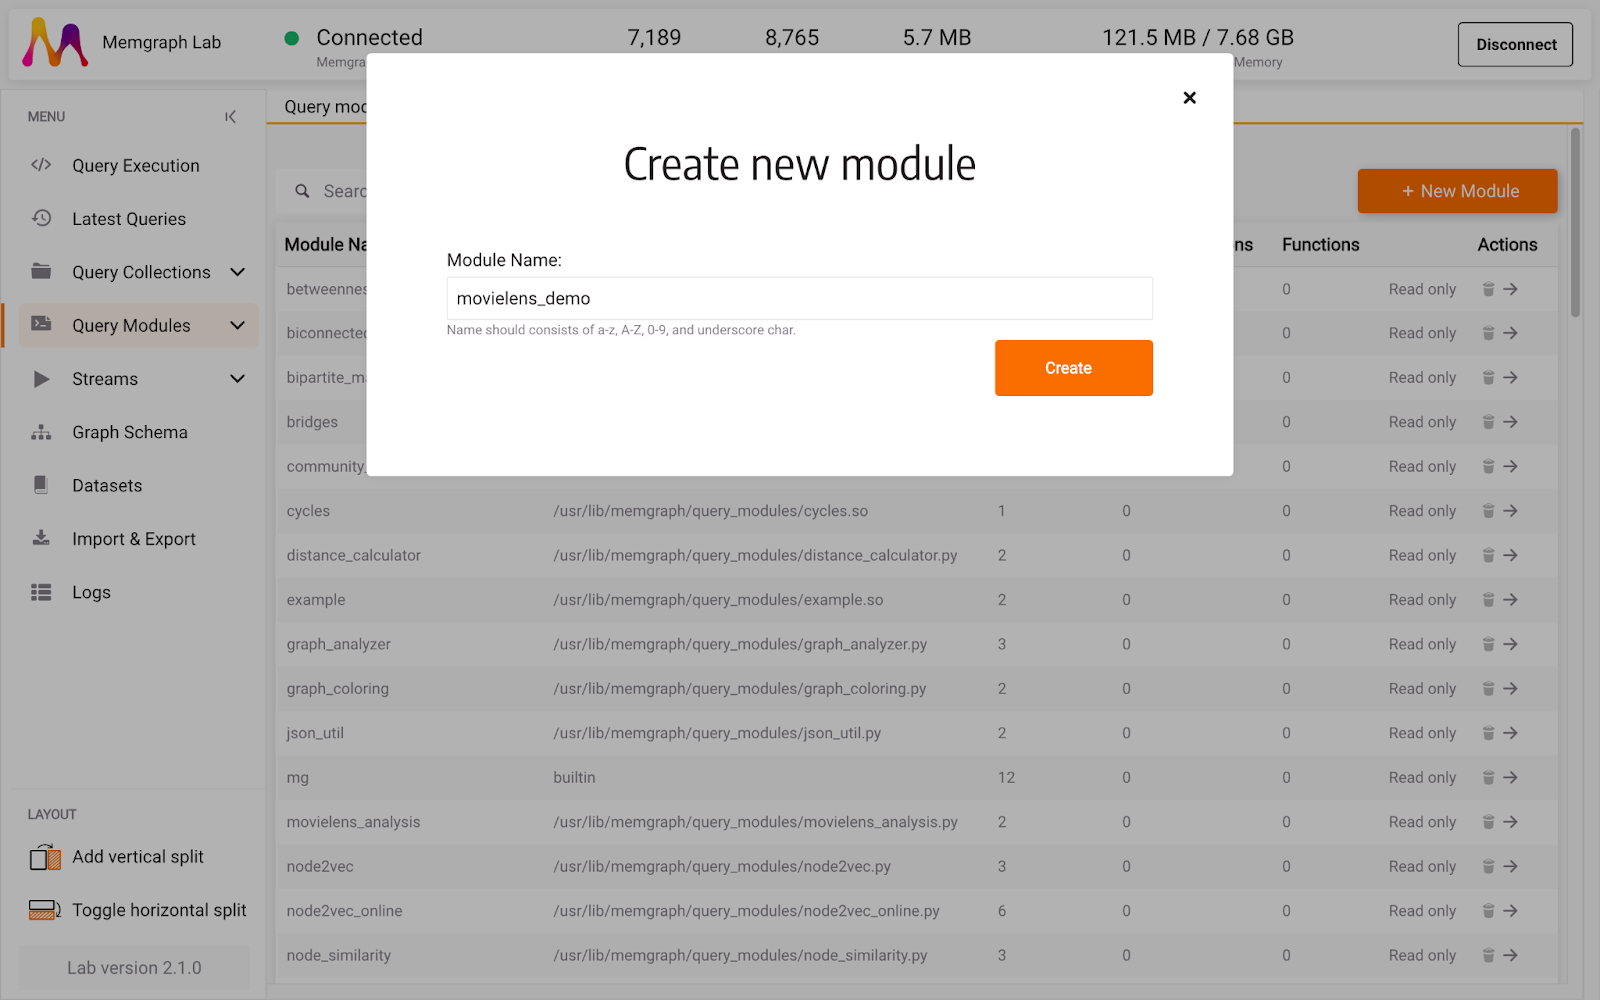The width and height of the screenshot is (1600, 1000).
Task: Click the Module Name input field
Action: click(x=799, y=298)
